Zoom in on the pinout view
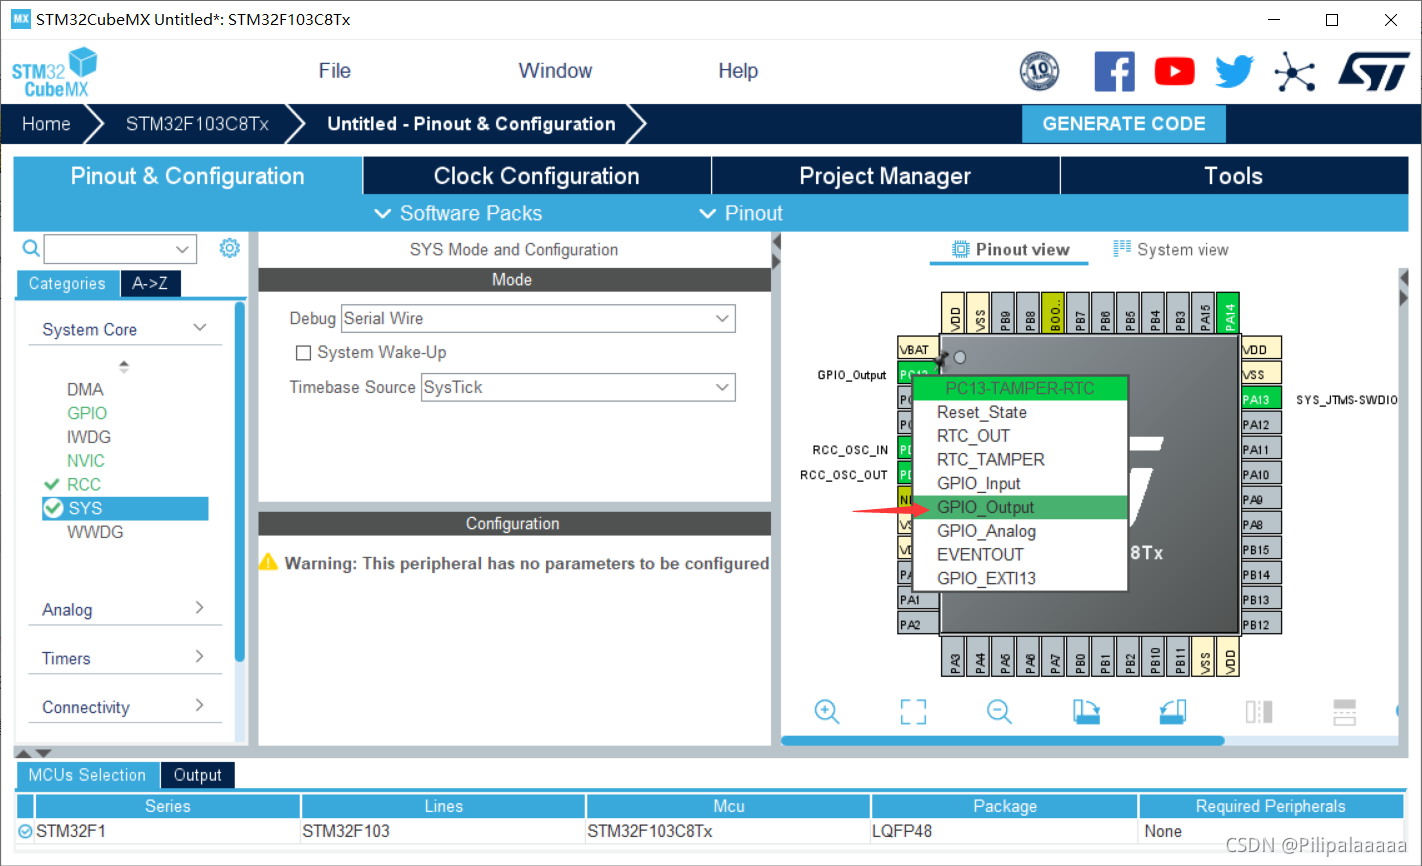1422x866 pixels. tap(827, 711)
